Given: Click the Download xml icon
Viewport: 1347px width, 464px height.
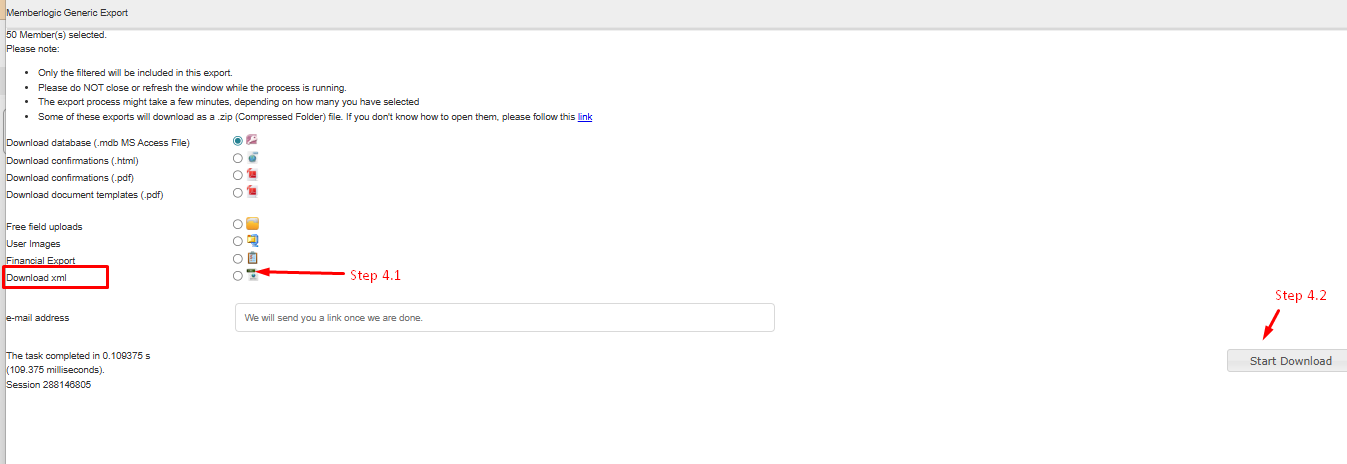Looking at the screenshot, I should pyautogui.click(x=253, y=274).
